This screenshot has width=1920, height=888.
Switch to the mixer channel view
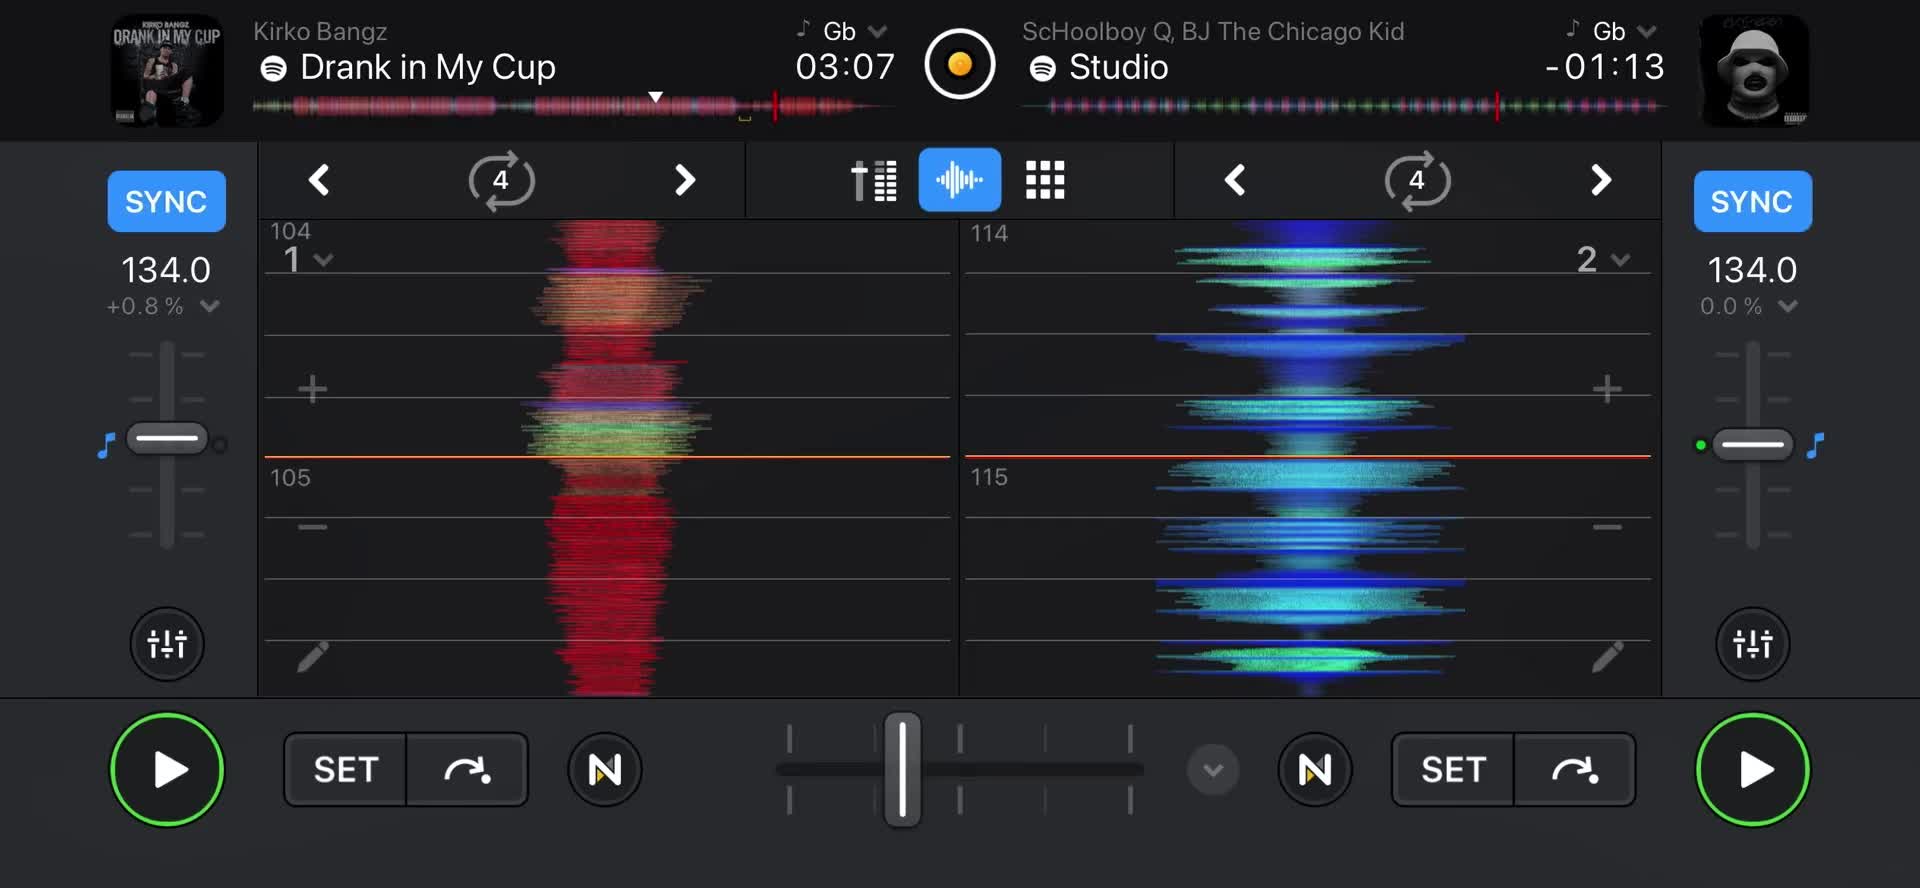click(x=874, y=180)
